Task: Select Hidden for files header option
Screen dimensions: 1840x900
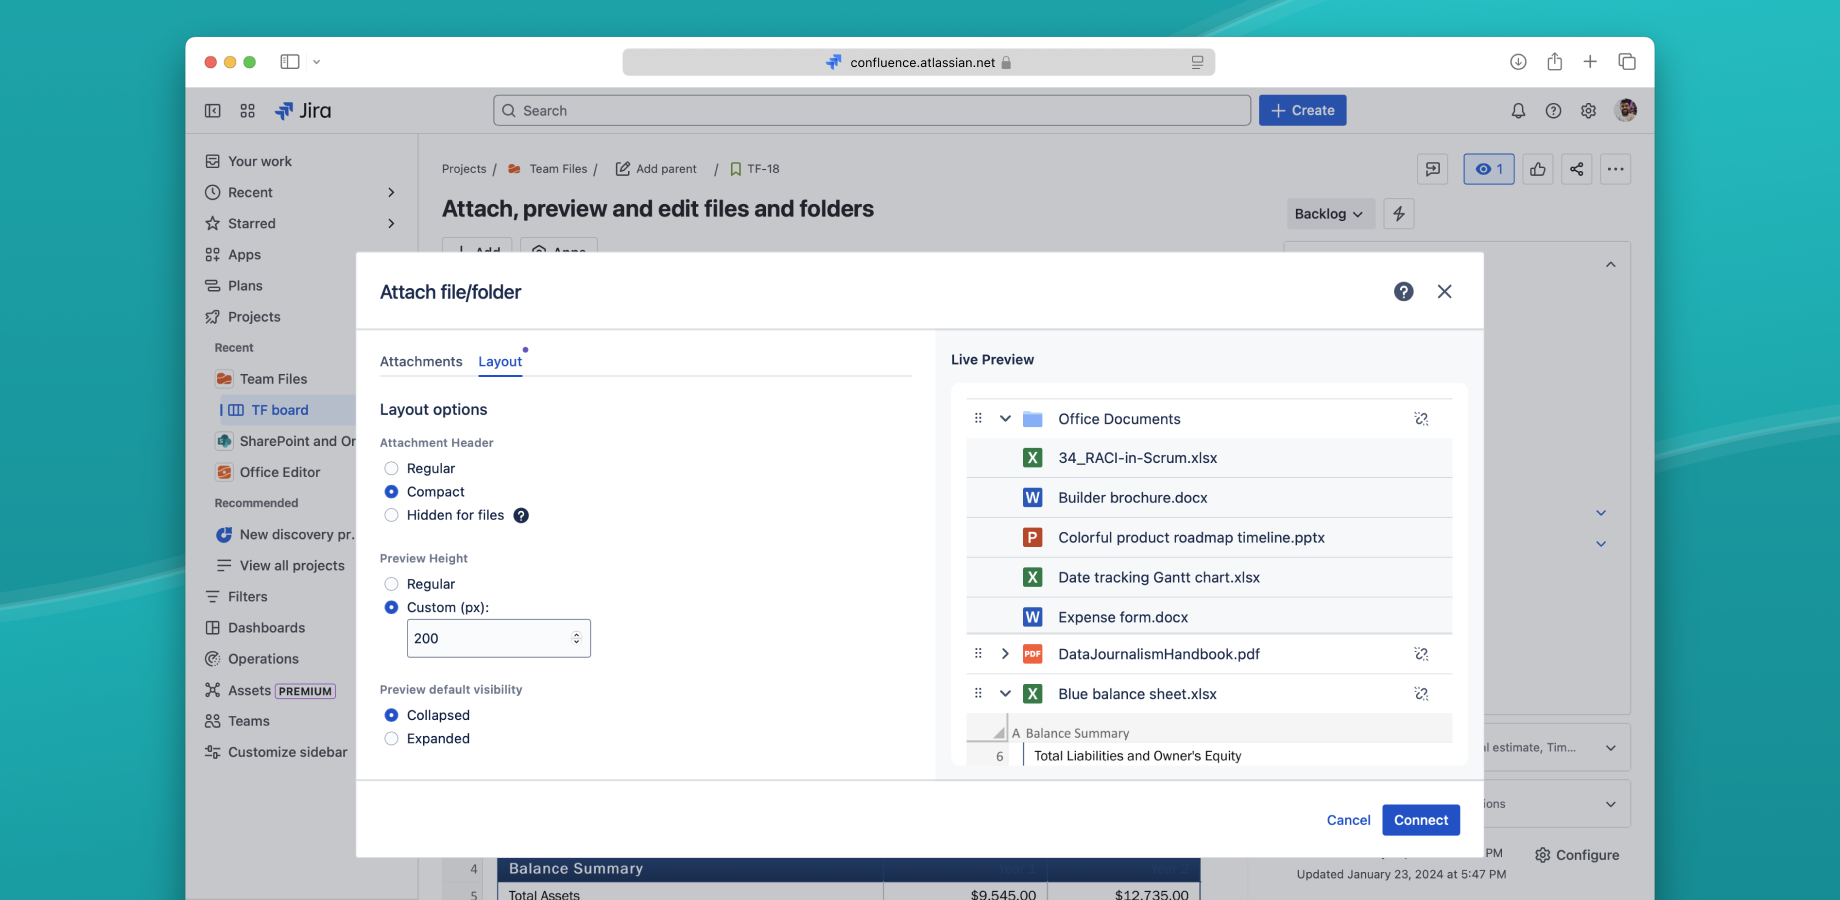Action: click(x=391, y=516)
